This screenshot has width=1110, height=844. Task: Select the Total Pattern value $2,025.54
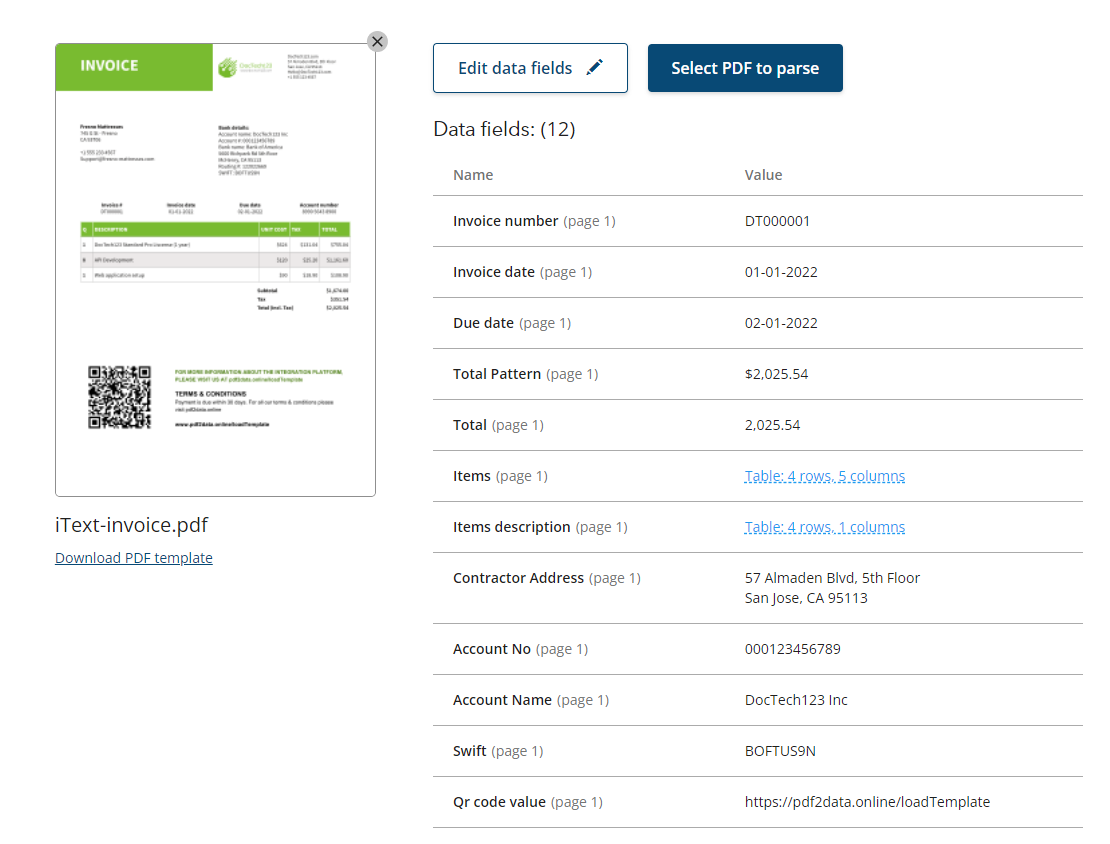776,374
